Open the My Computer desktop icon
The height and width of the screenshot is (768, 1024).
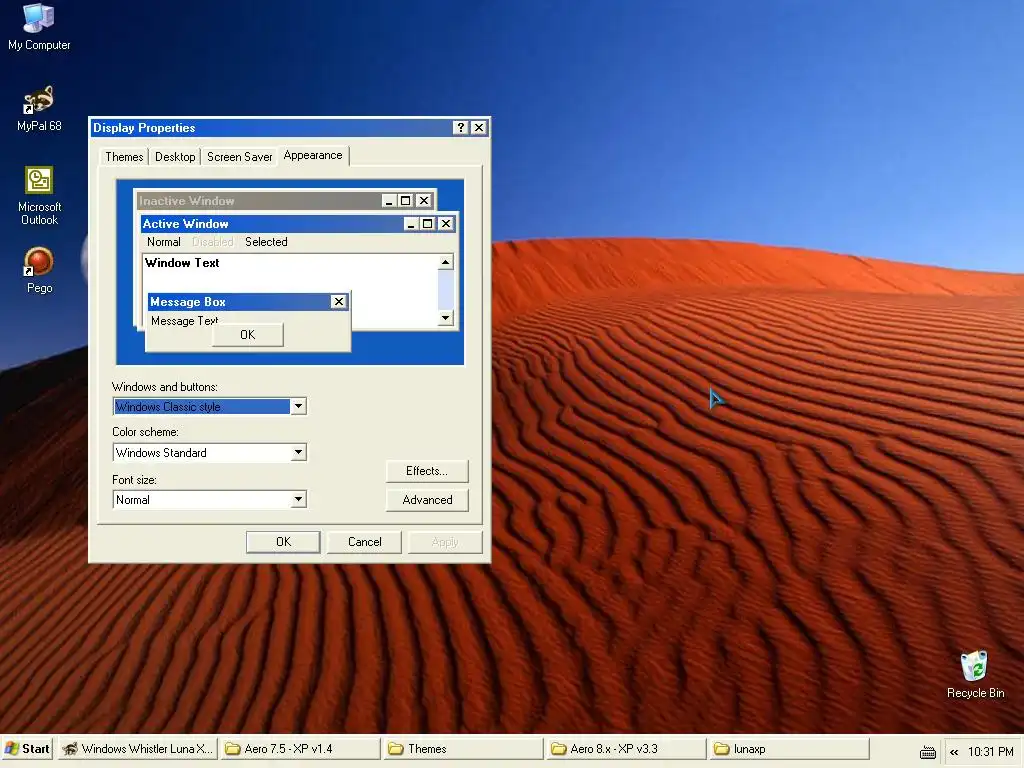coord(39,27)
